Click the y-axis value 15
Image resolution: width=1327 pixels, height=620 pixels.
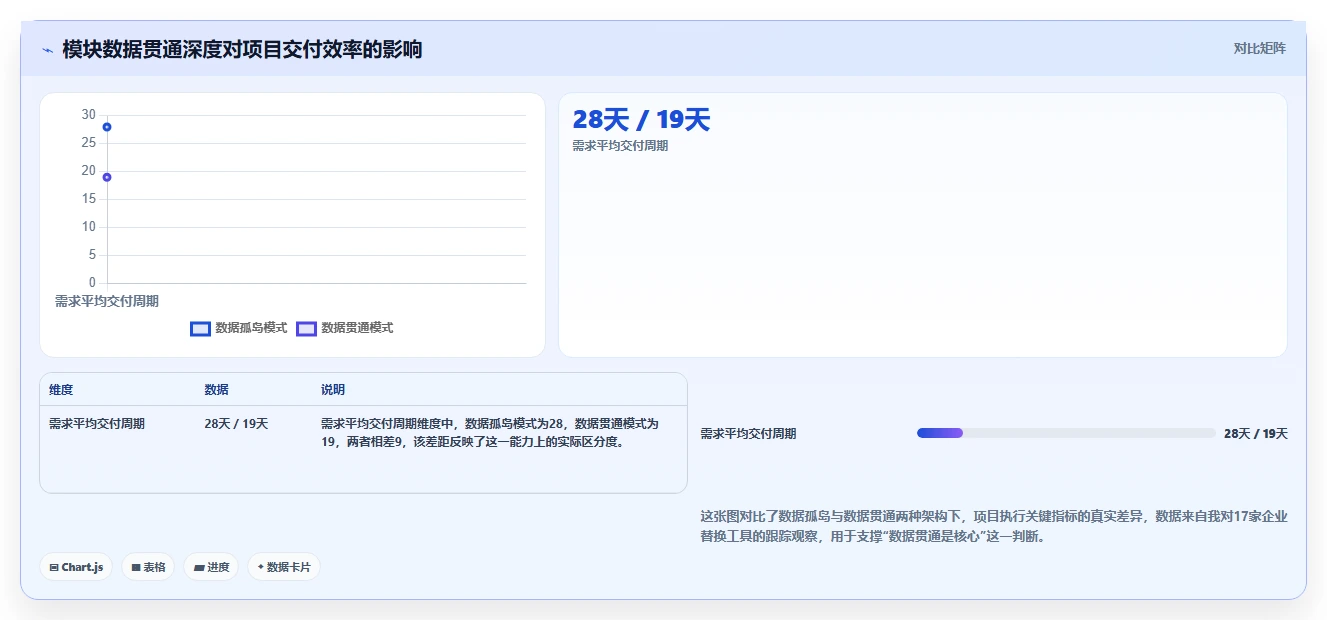(x=89, y=199)
